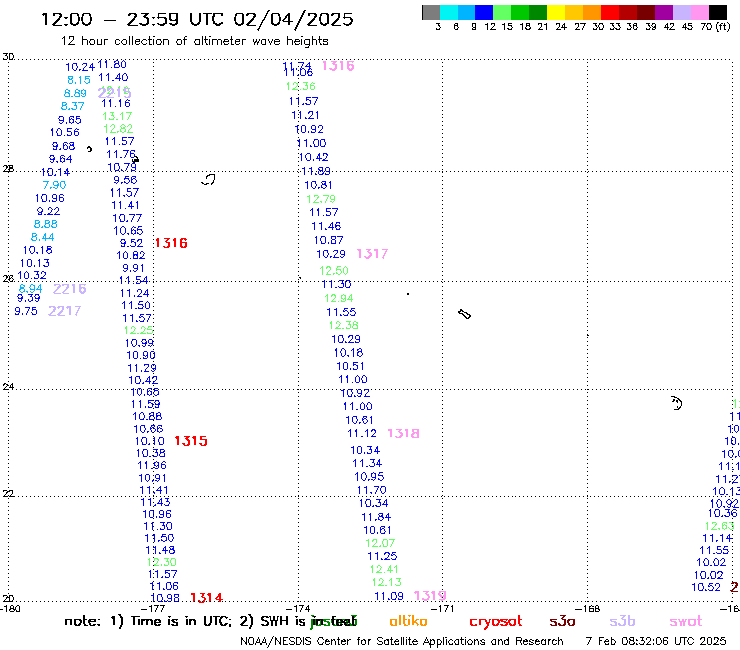The image size is (740, 650).
Task: Click the wave height value '12.36'
Action: [x=301, y=86]
